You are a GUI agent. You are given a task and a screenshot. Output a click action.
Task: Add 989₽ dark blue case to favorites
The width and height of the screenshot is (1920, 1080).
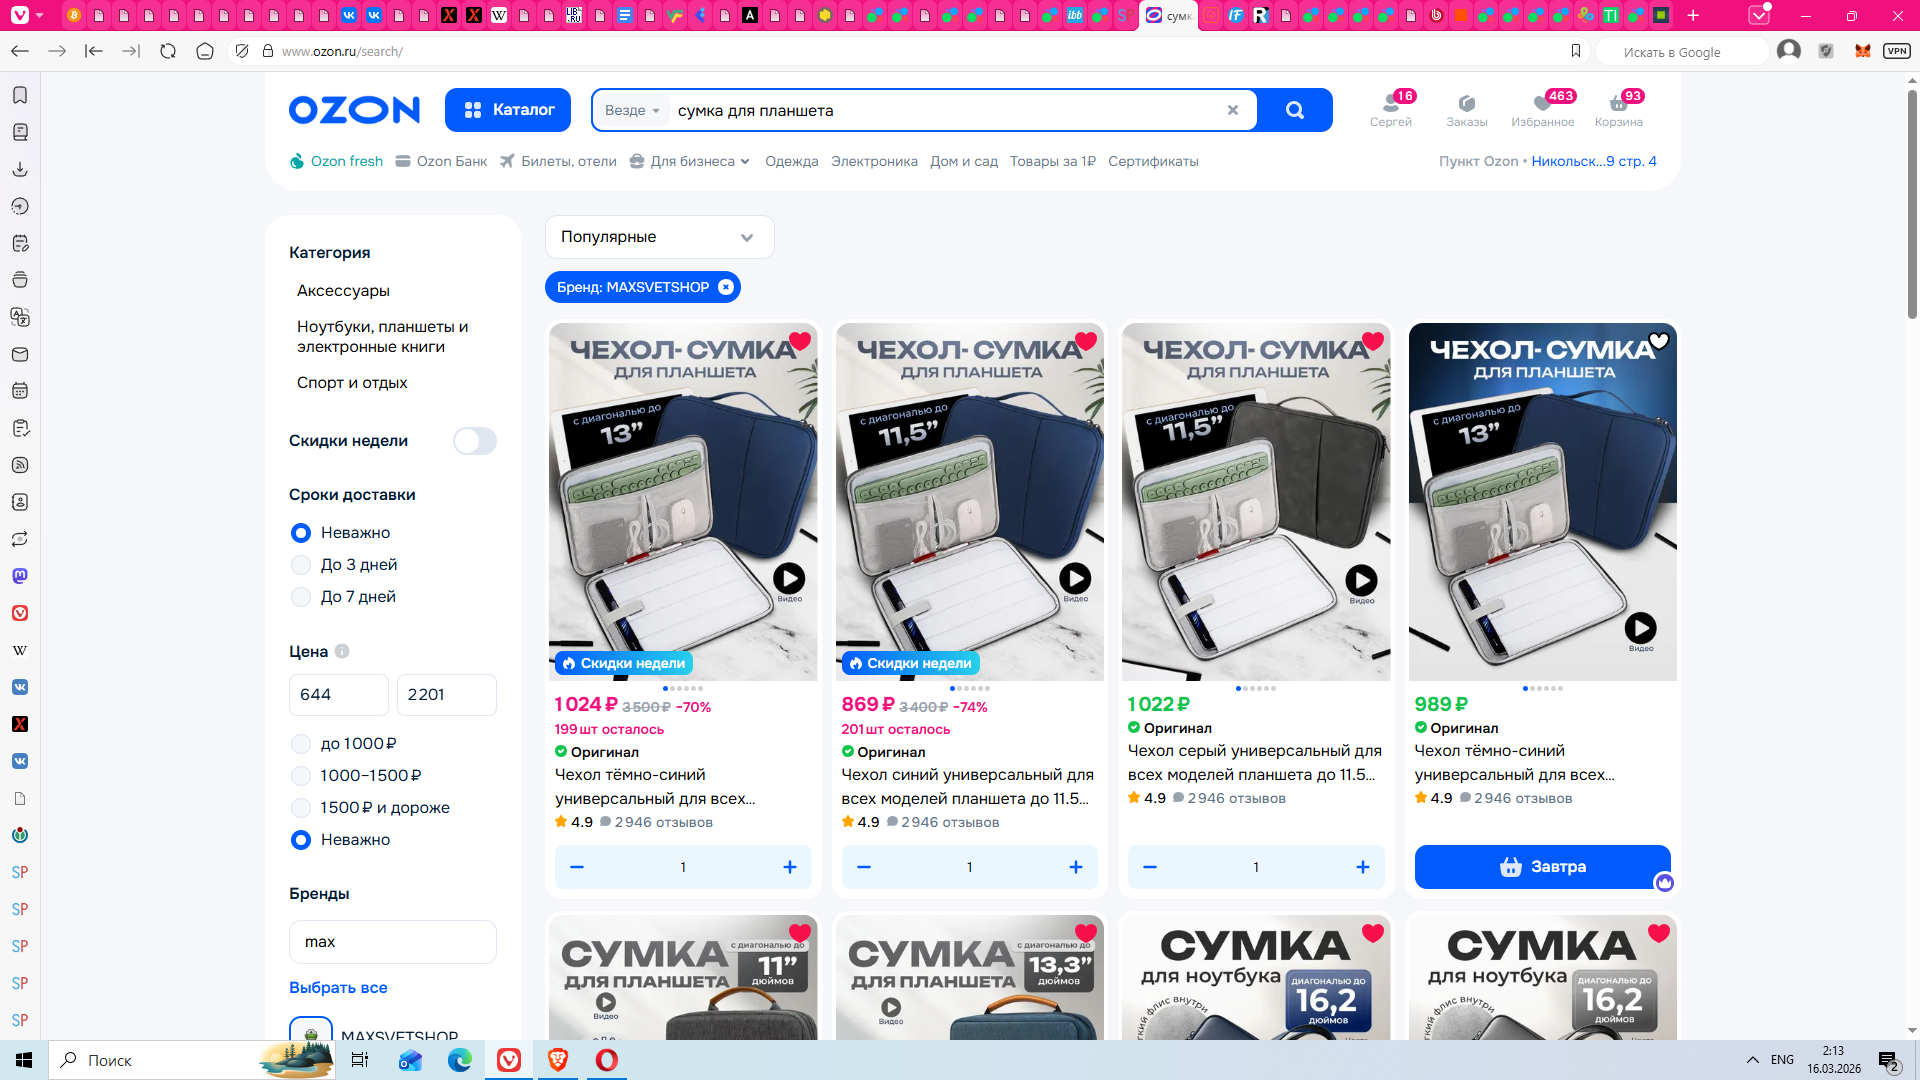point(1659,341)
